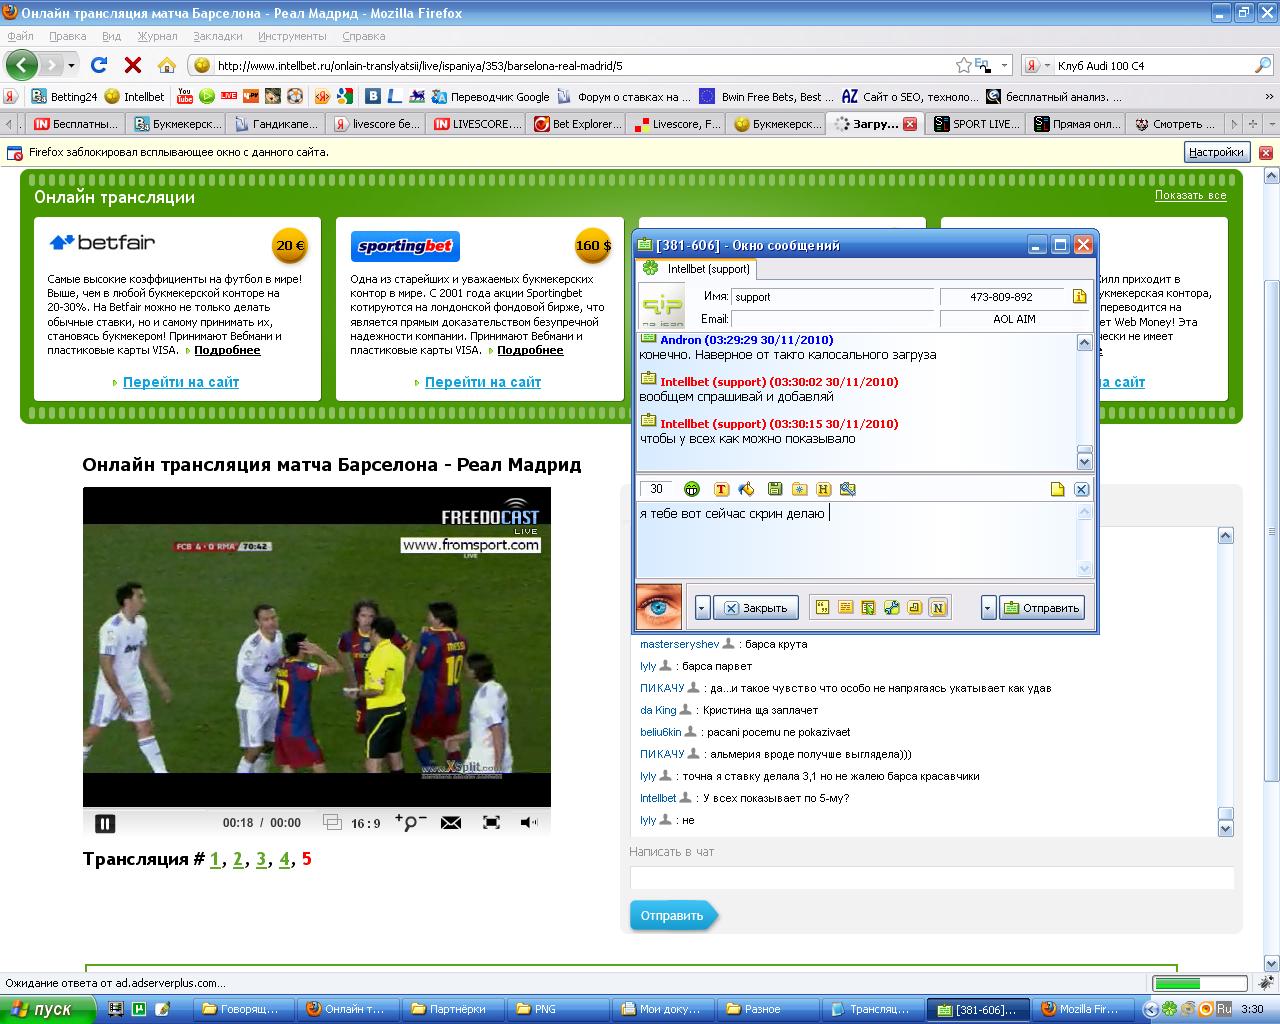
Task: Click the envelope icon in video player
Action: point(451,822)
